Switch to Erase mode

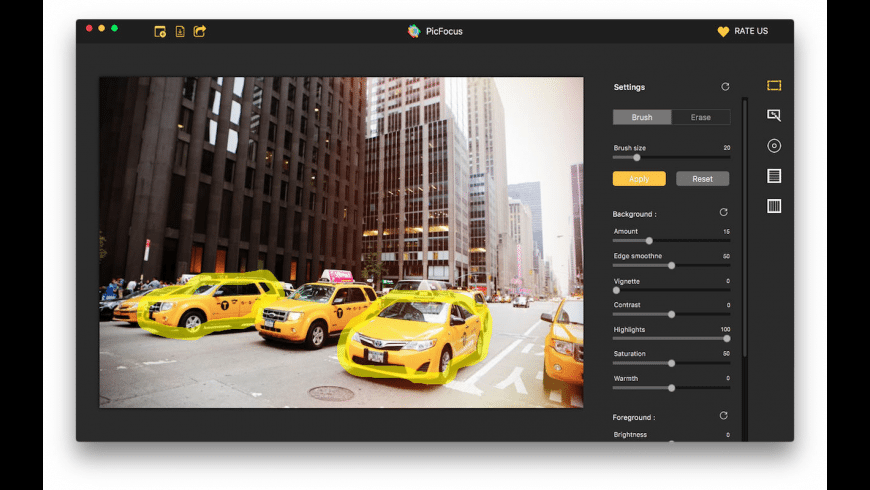pos(701,117)
